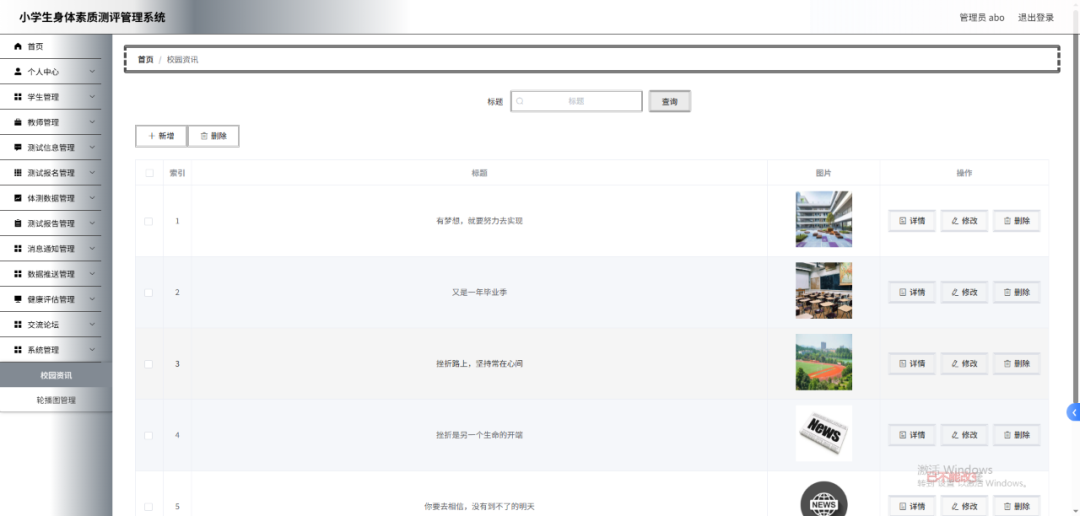Click the school building thumbnail in row 1
This screenshot has height=516, width=1080.
tap(824, 219)
